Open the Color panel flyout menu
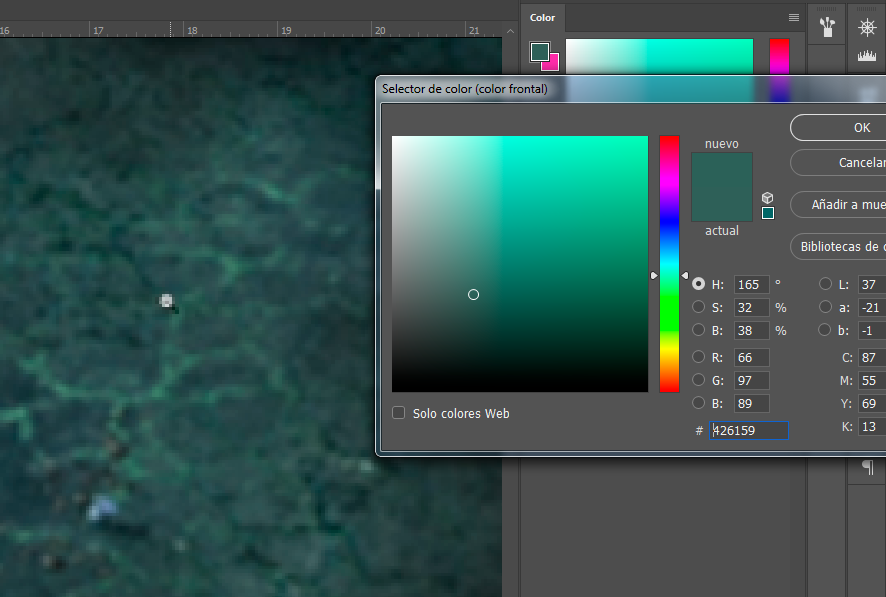This screenshot has height=597, width=886. [x=793, y=18]
